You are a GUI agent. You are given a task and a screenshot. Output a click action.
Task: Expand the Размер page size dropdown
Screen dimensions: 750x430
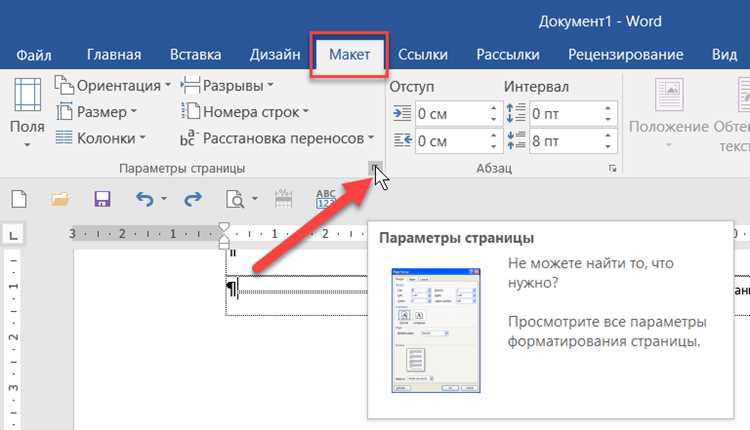click(97, 112)
